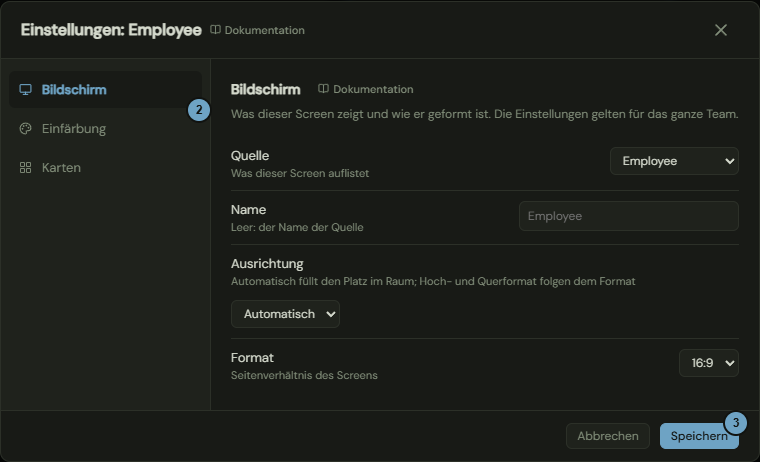760x462 pixels.
Task: Open the Quelle dropdown showing Employee
Action: [674, 161]
